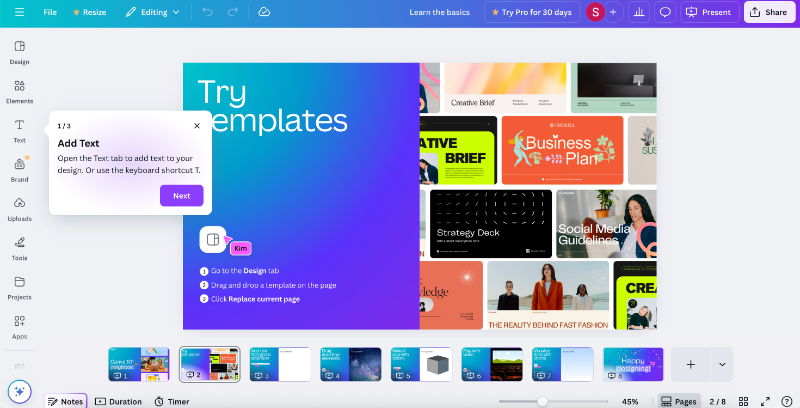The image size is (800, 408).
Task: Open the Learn the basics link
Action: click(439, 12)
